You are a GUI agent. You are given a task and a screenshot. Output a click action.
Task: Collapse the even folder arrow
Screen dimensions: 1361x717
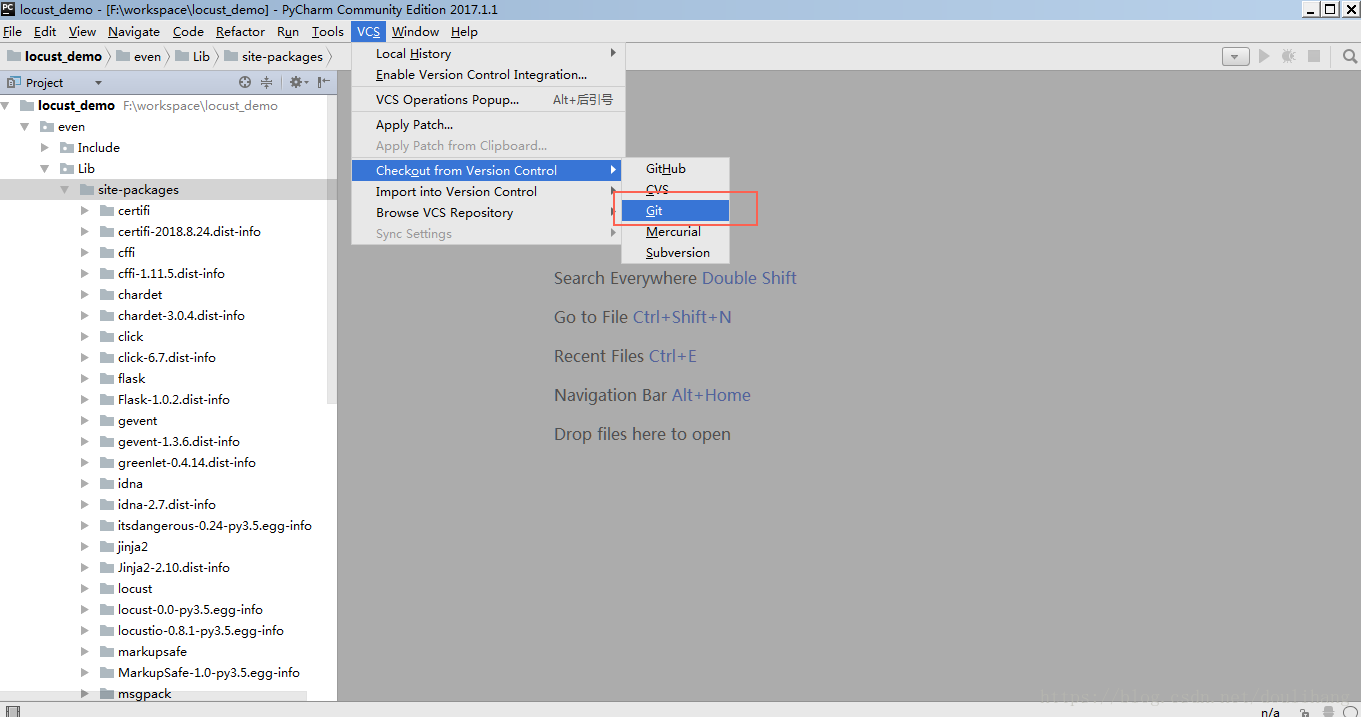(25, 126)
